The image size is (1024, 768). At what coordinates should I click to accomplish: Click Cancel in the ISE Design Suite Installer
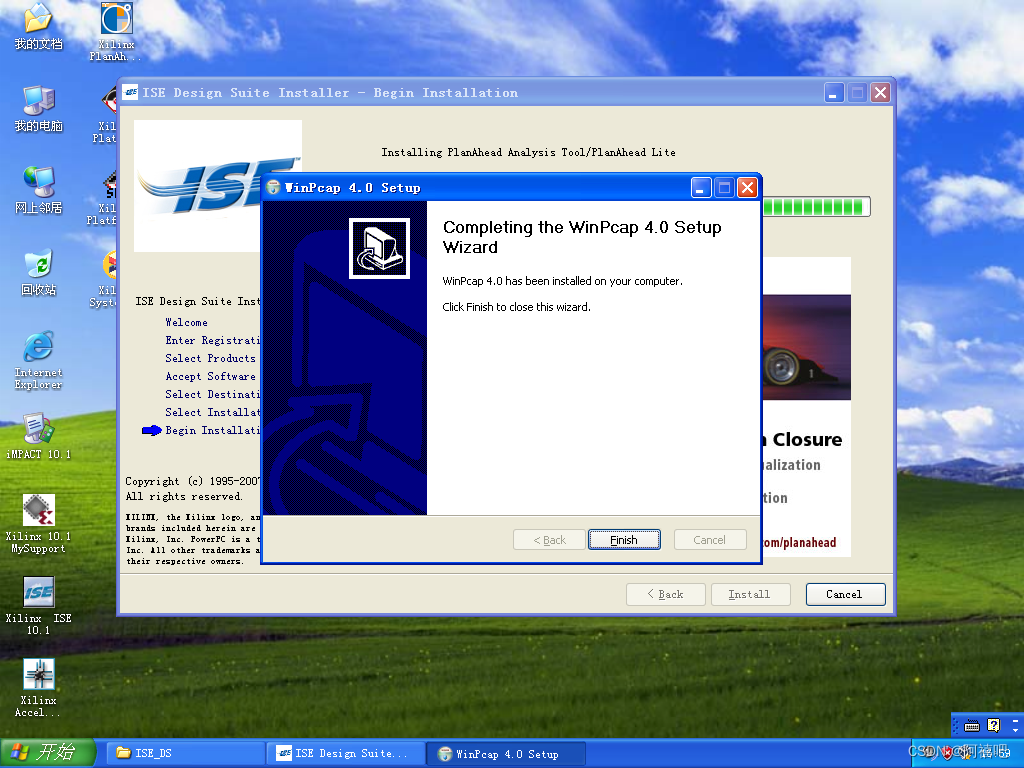click(845, 594)
